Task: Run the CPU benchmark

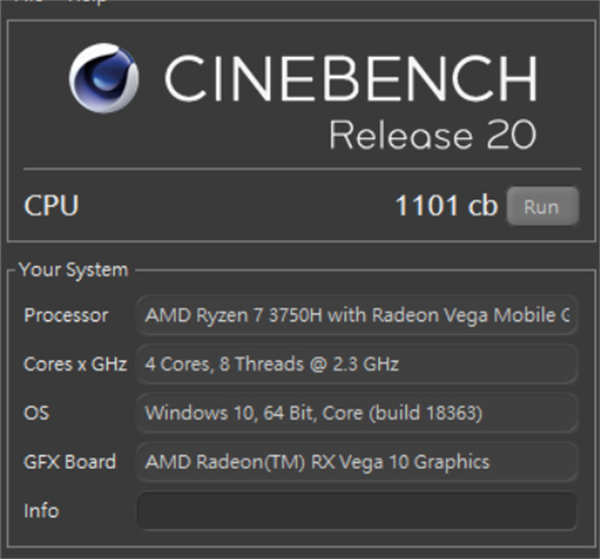Action: coord(542,206)
